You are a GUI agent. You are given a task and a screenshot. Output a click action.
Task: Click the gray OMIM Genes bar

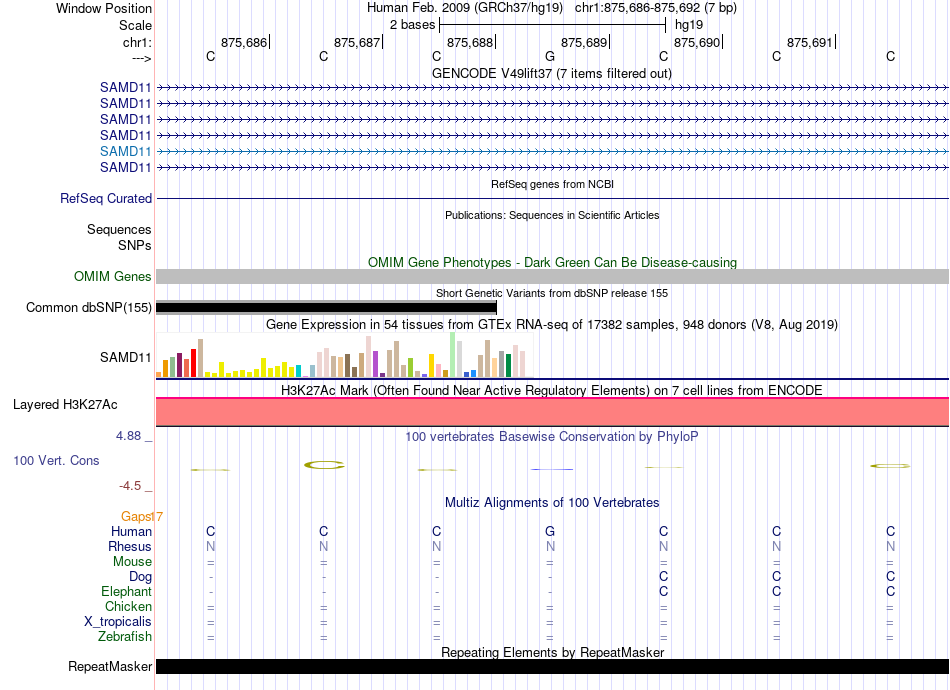point(552,277)
